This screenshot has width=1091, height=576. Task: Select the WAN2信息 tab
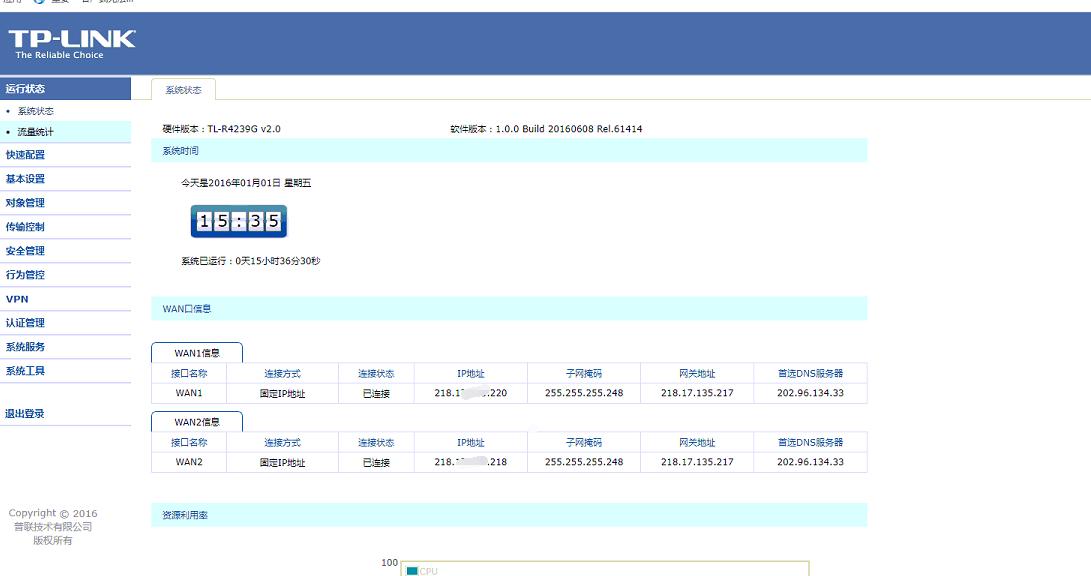pyautogui.click(x=197, y=422)
